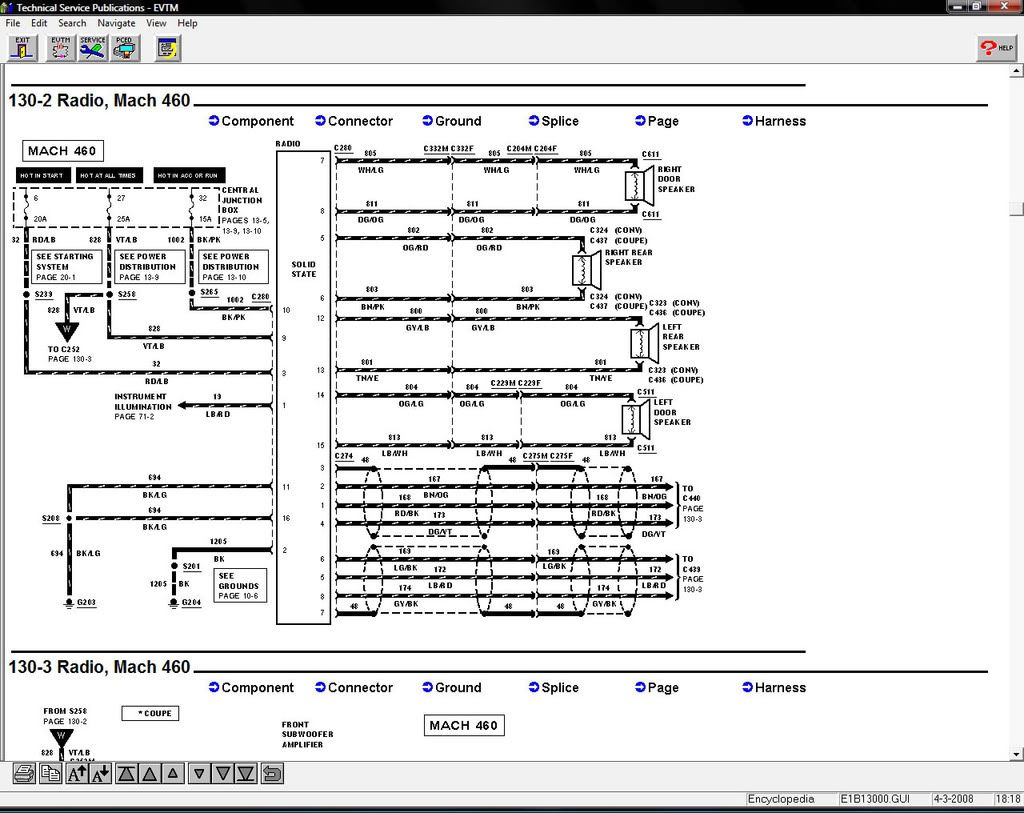Click Page link under 130-2 Radio section
This screenshot has width=1024, height=813.
657,121
